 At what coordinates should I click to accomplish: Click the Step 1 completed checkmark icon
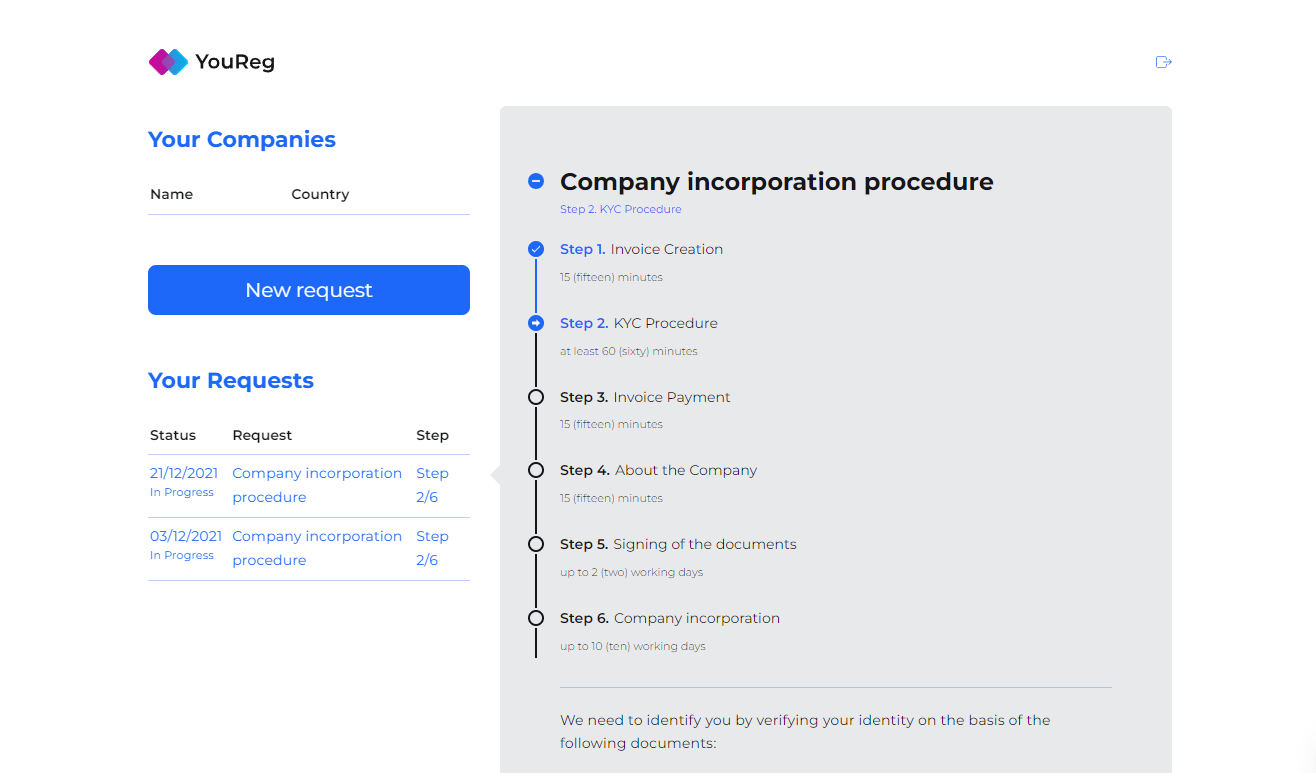click(x=536, y=249)
